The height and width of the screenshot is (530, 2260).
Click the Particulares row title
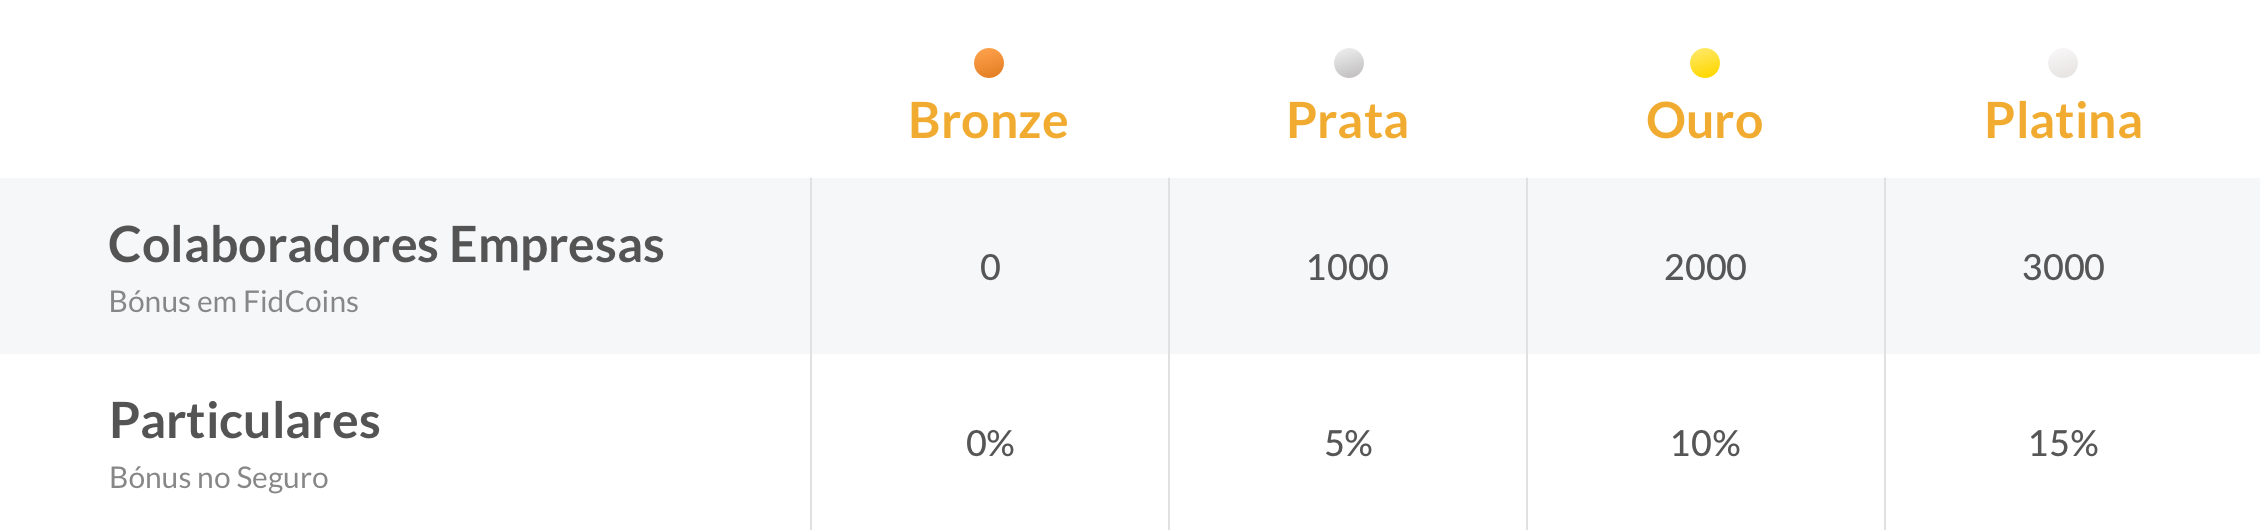tap(245, 421)
